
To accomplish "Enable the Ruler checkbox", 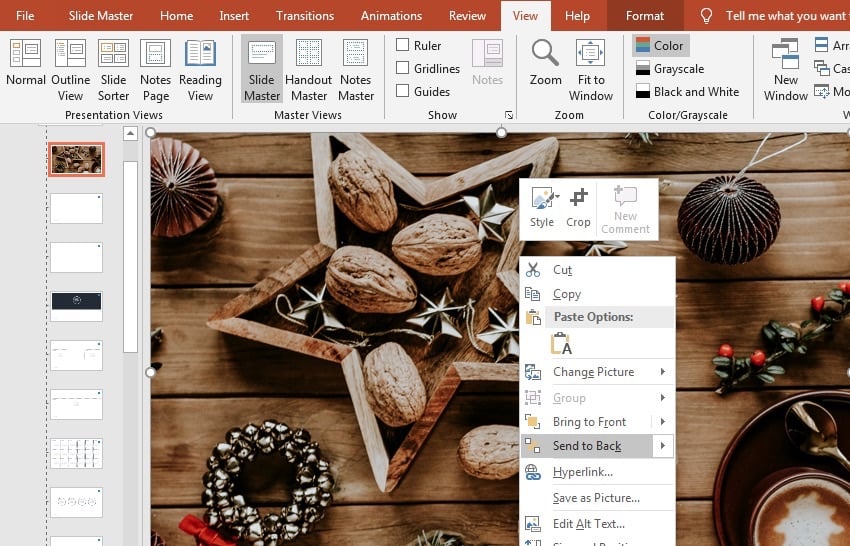I will (402, 45).
